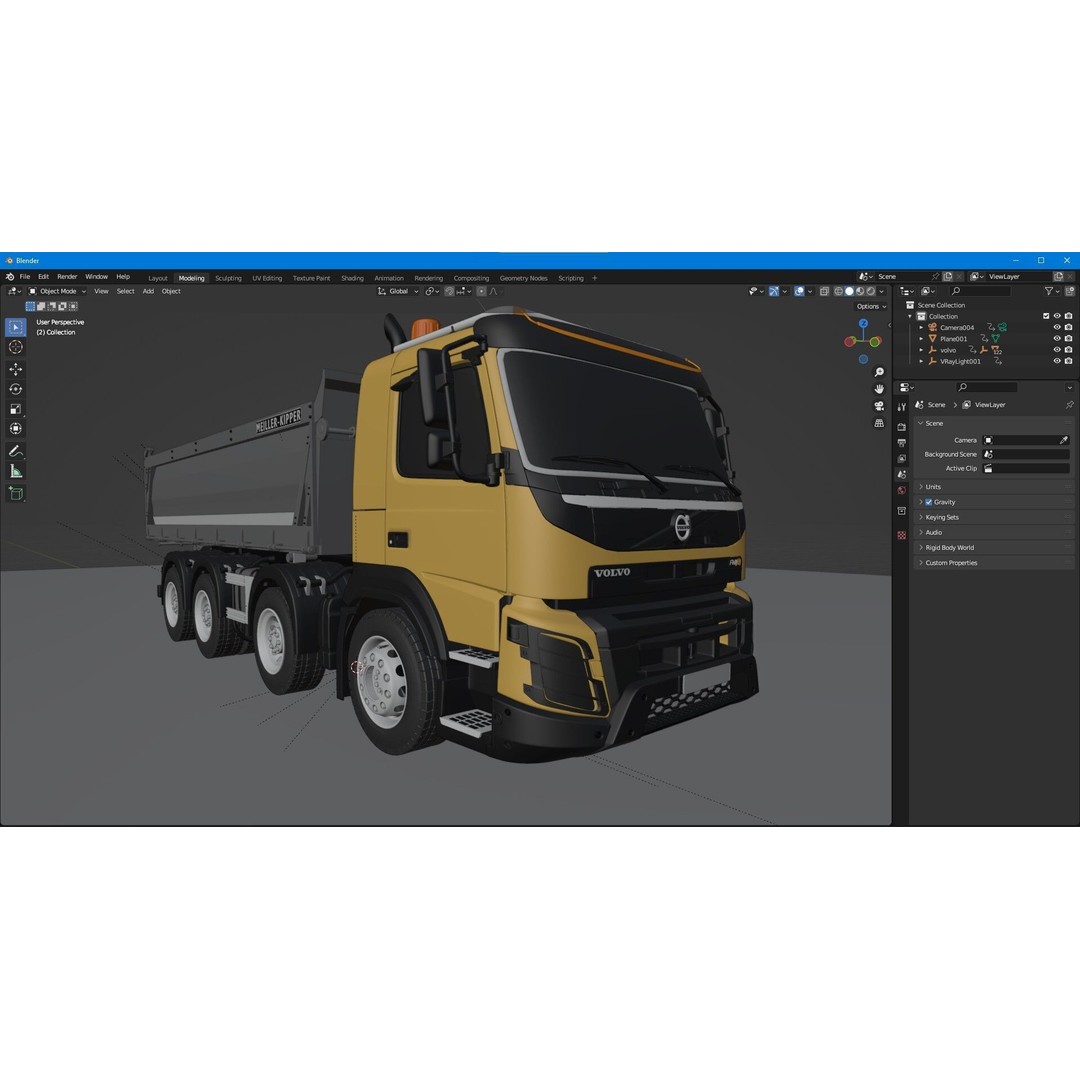Select the Measure tool
The width and height of the screenshot is (1080, 1080).
click(x=16, y=471)
